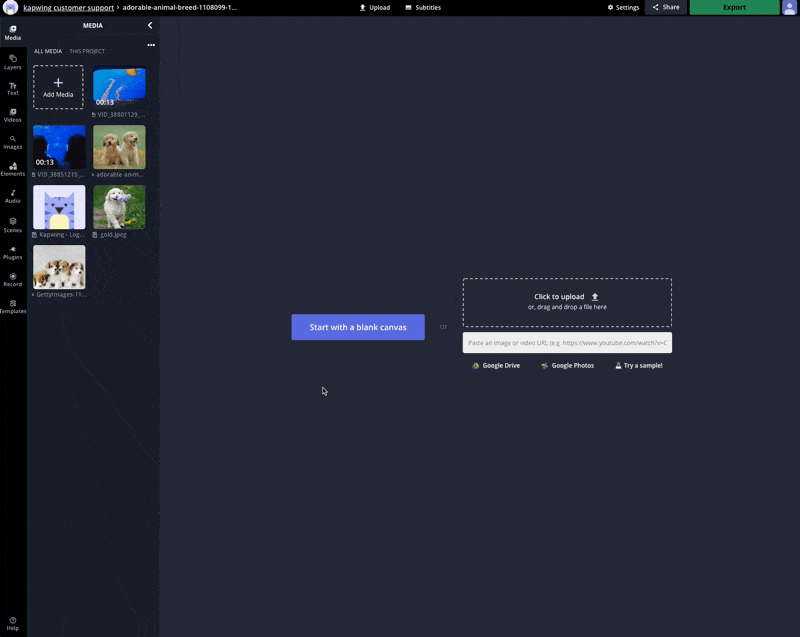The height and width of the screenshot is (637, 800).
Task: Open the Templates sidebar panel
Action: 13,306
